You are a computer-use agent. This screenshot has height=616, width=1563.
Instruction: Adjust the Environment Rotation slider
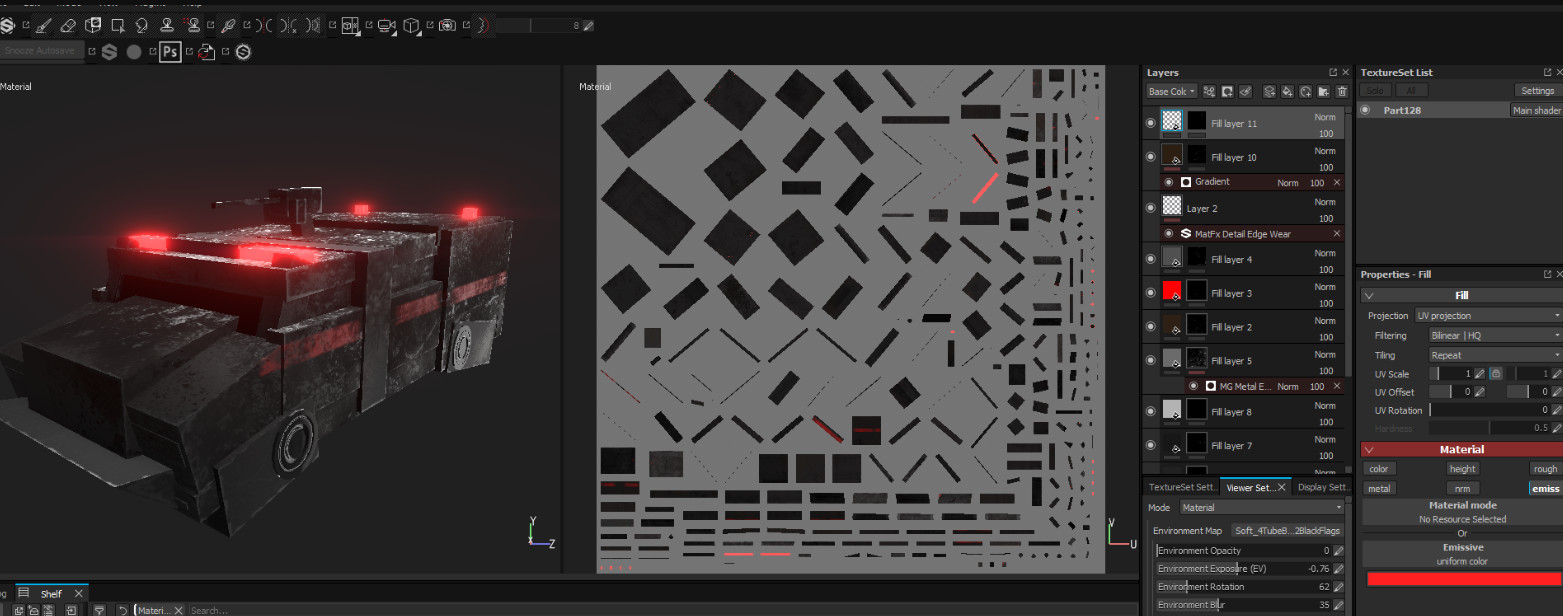[1244, 586]
